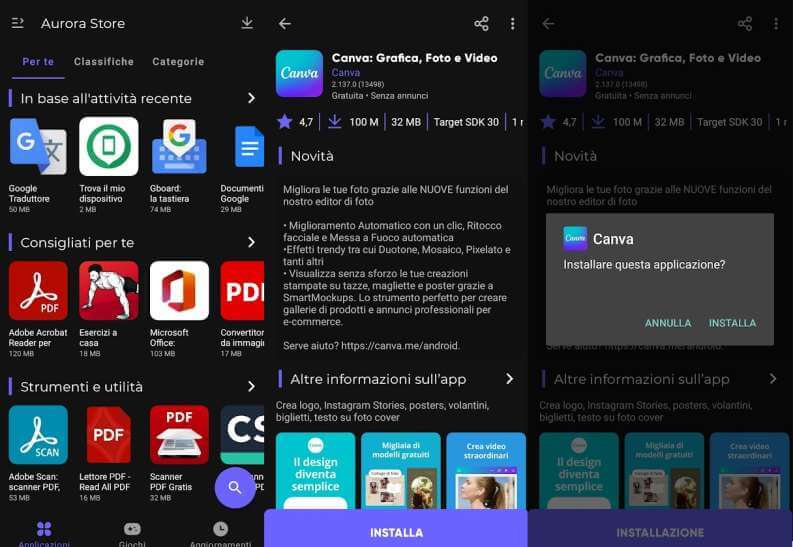Open Adobe Scan scanner PDF app

pyautogui.click(x=38, y=435)
